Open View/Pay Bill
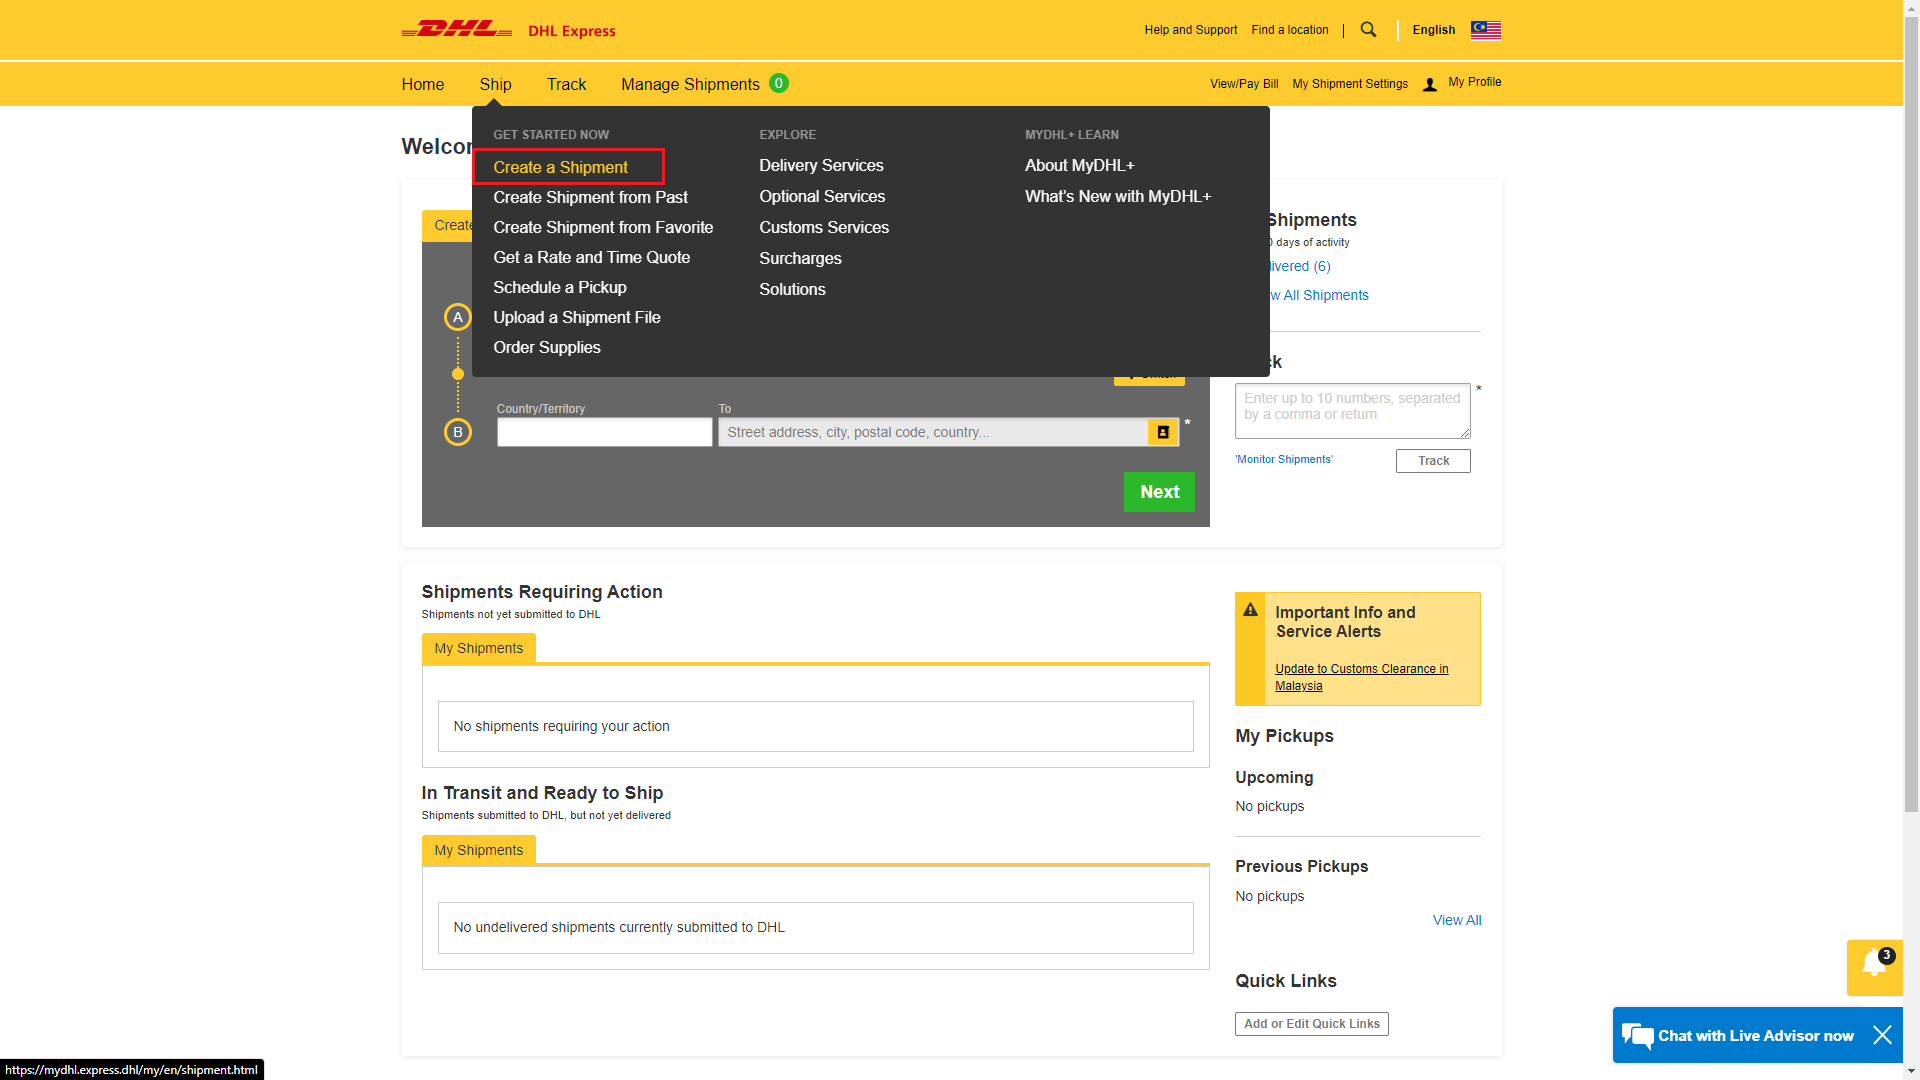 click(x=1244, y=84)
